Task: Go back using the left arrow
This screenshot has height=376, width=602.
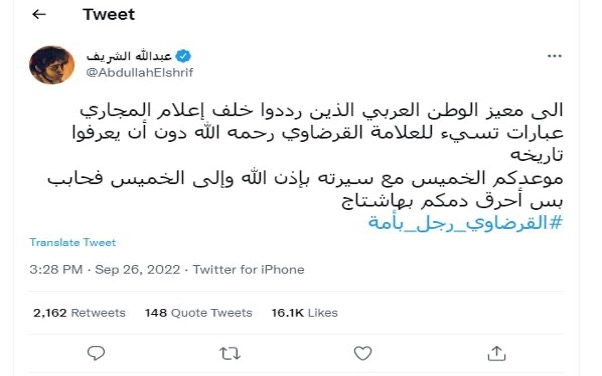Action: point(39,15)
